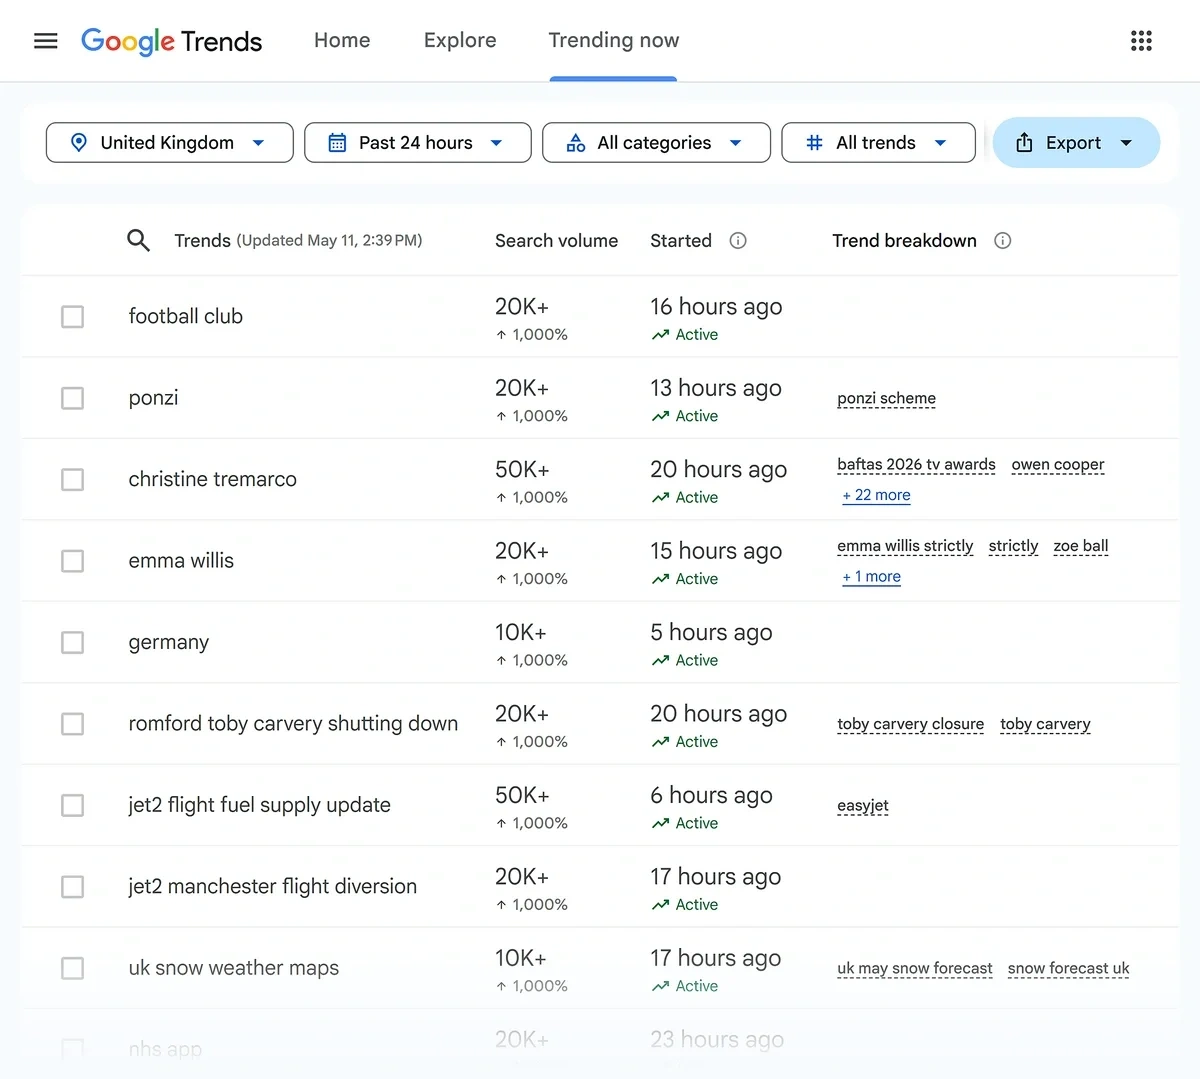
Task: Click the Trends search header field
Action: 298,241
